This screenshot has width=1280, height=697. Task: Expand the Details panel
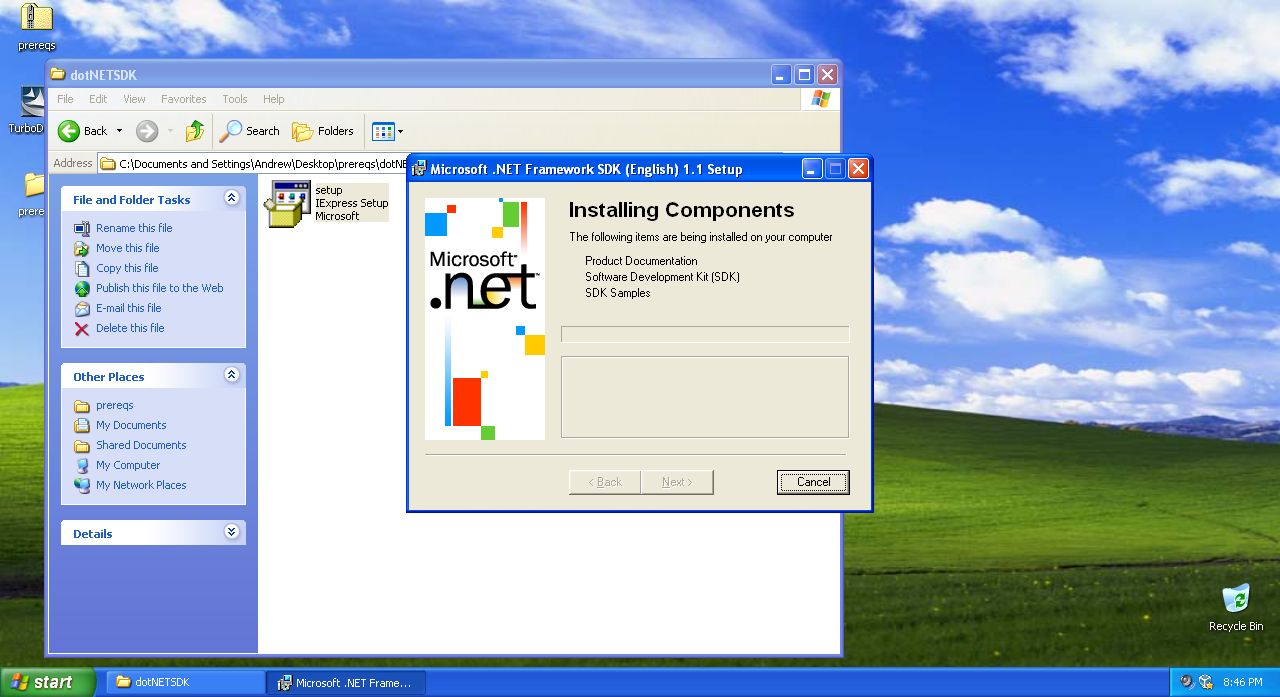(x=232, y=532)
